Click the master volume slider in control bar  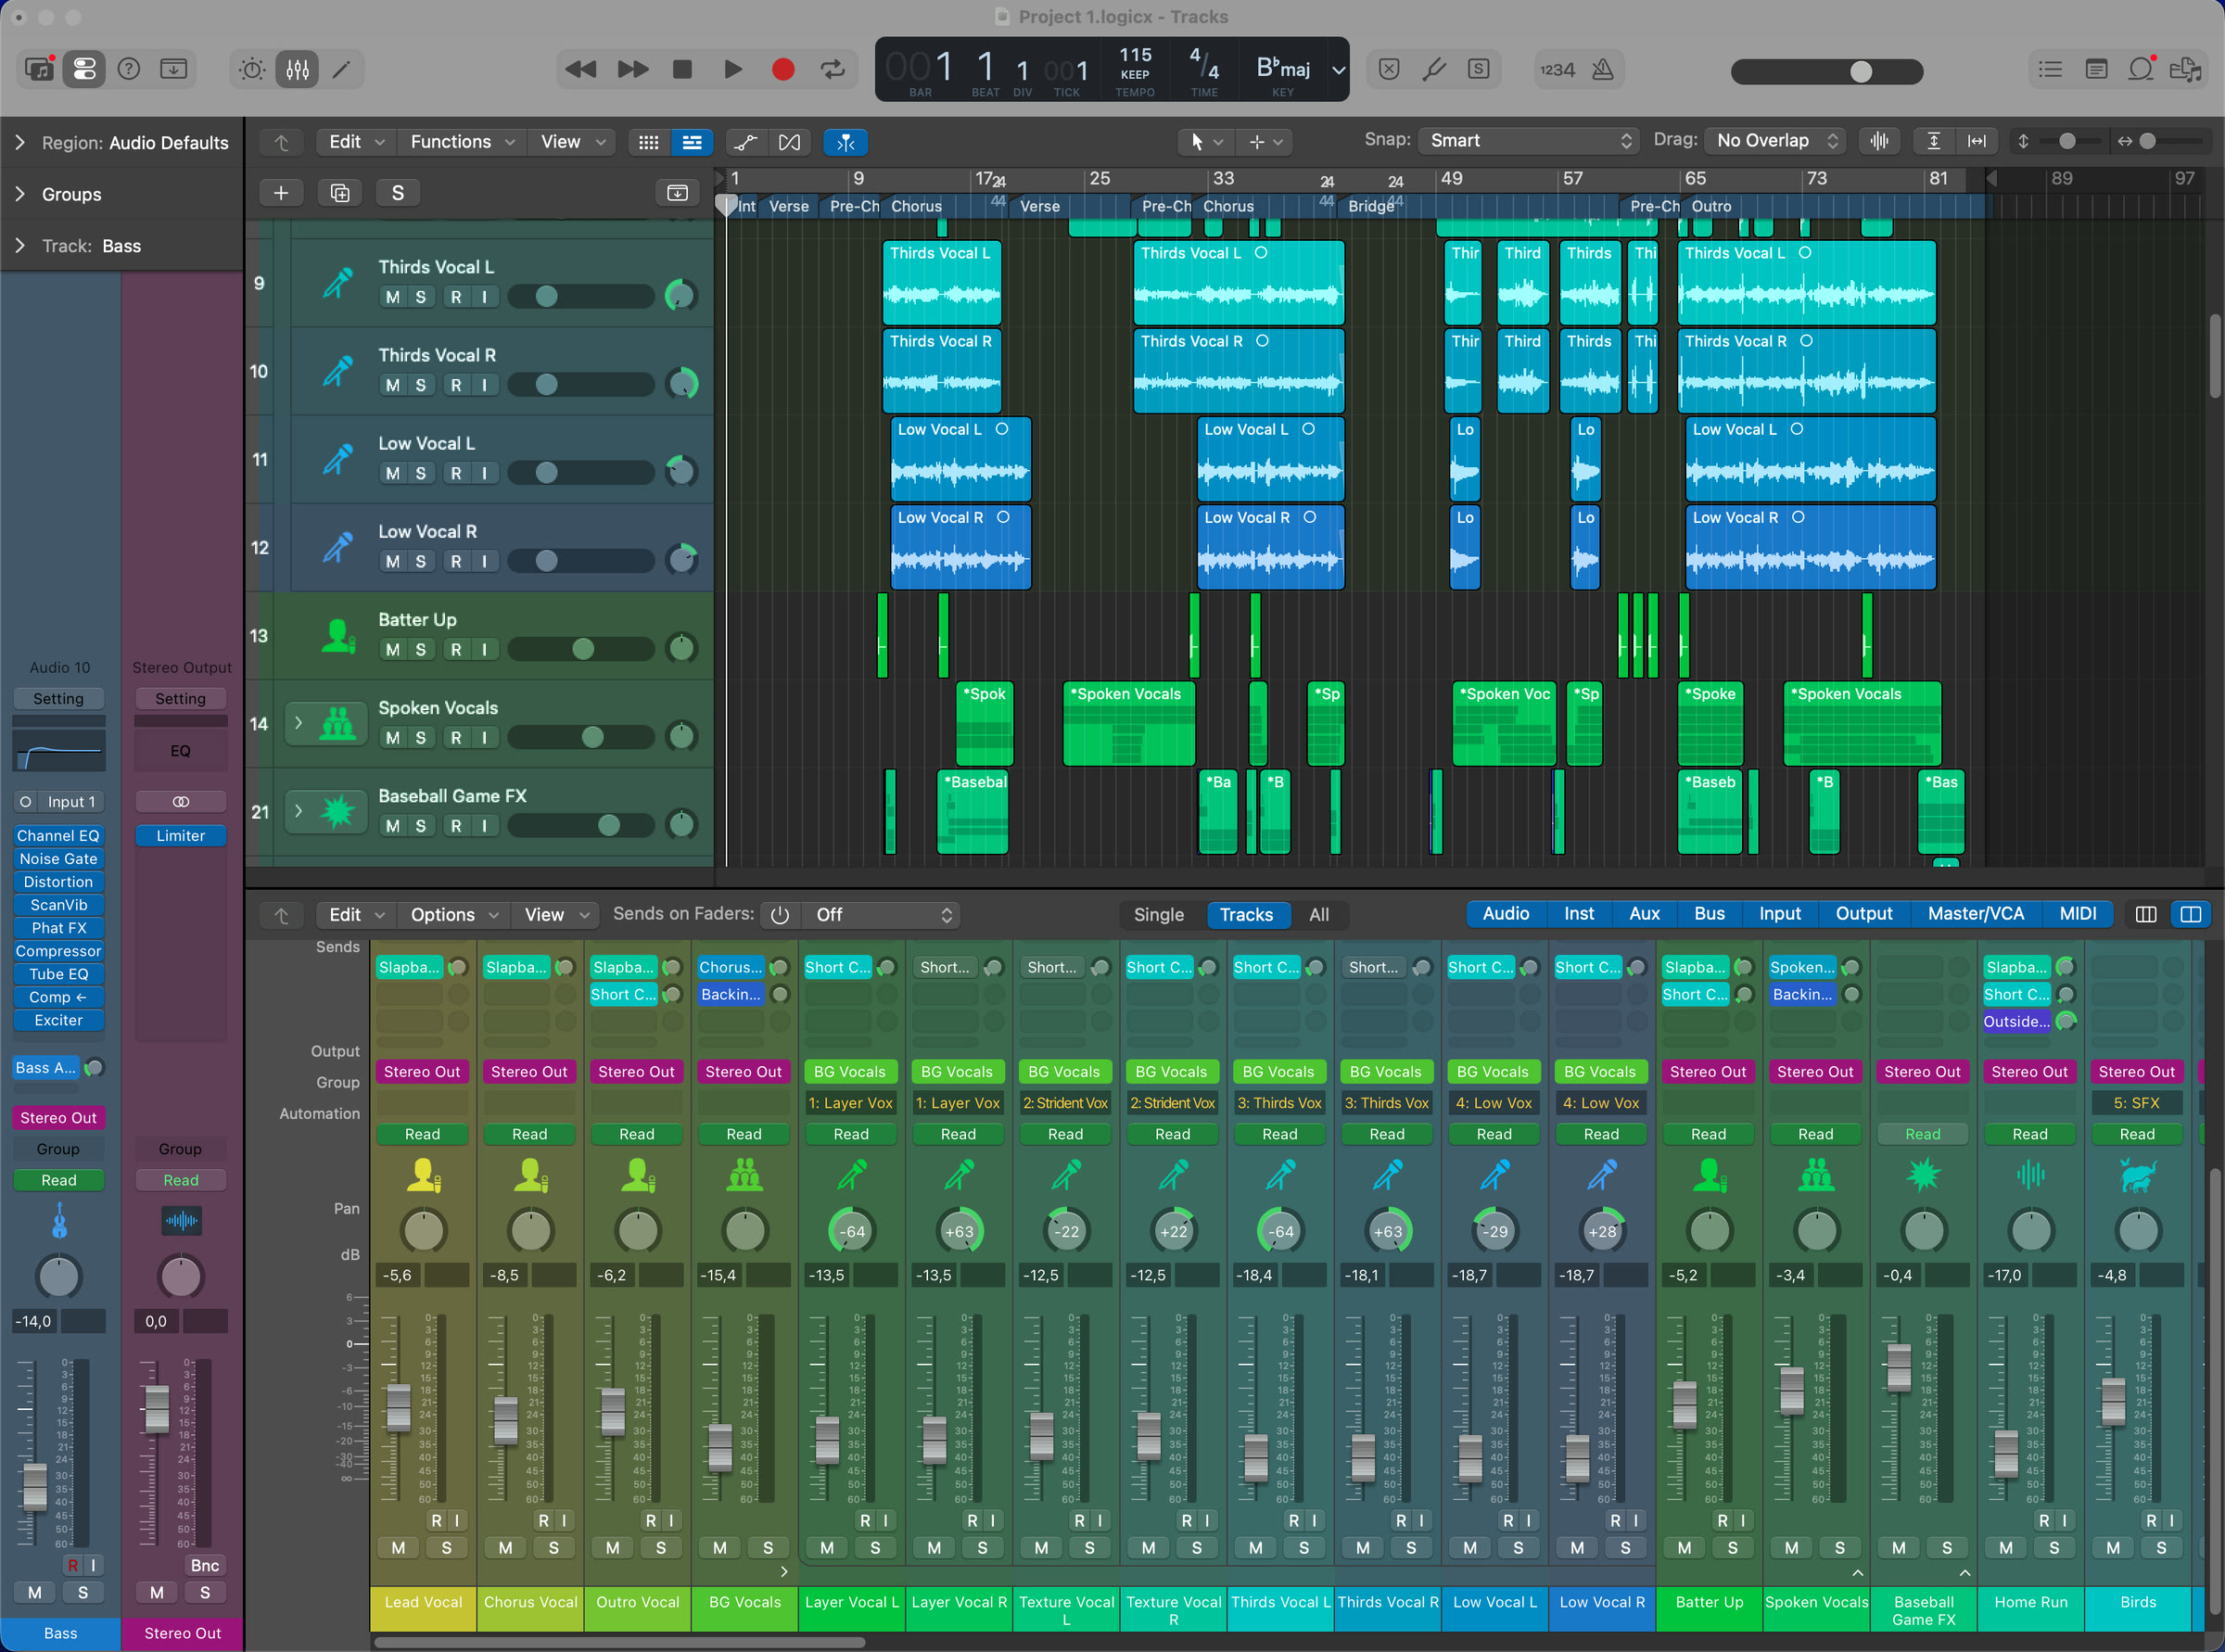(x=1826, y=71)
